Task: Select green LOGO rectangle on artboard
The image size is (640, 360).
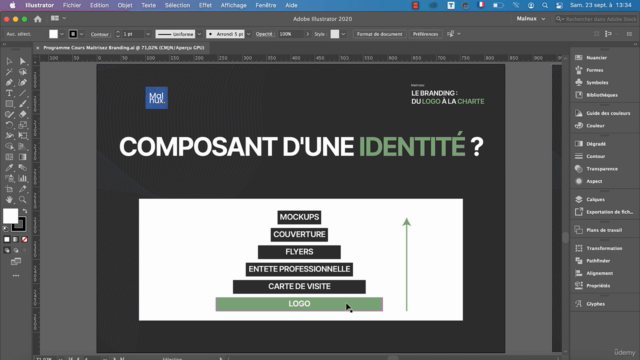Action: tap(299, 304)
